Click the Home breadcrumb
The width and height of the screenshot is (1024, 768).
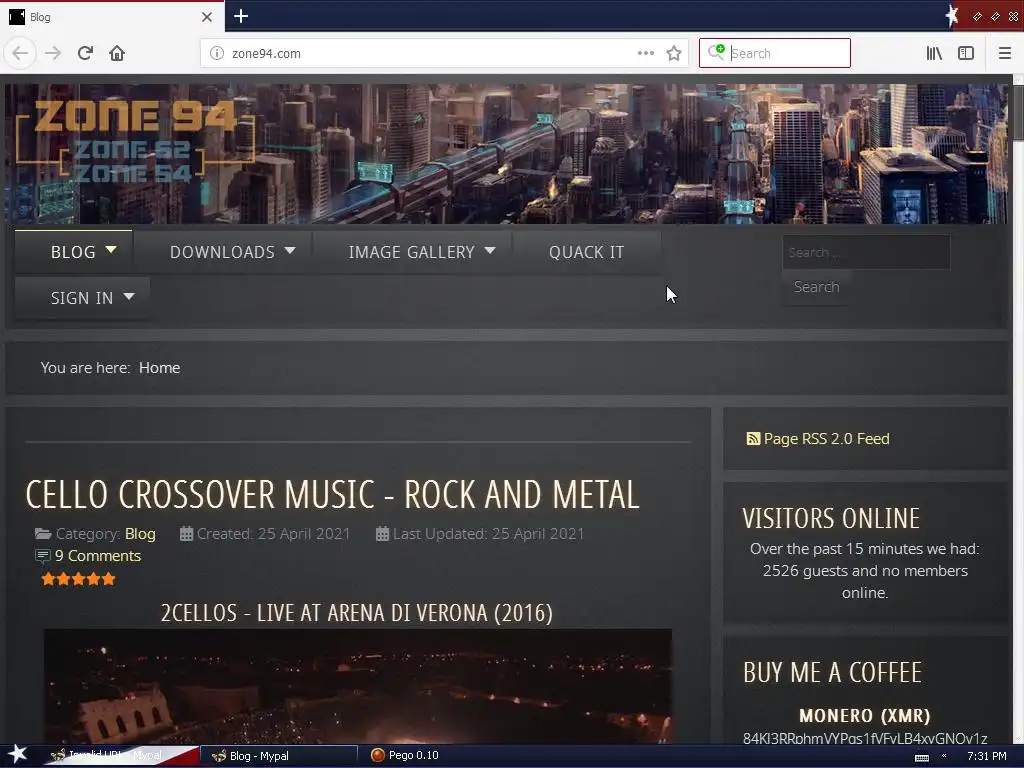point(159,368)
